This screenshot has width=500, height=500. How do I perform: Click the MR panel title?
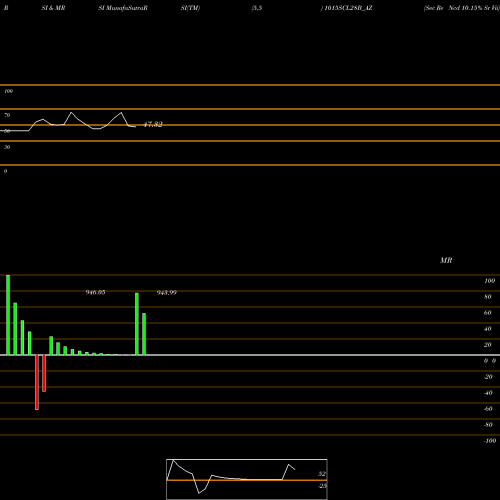click(446, 260)
